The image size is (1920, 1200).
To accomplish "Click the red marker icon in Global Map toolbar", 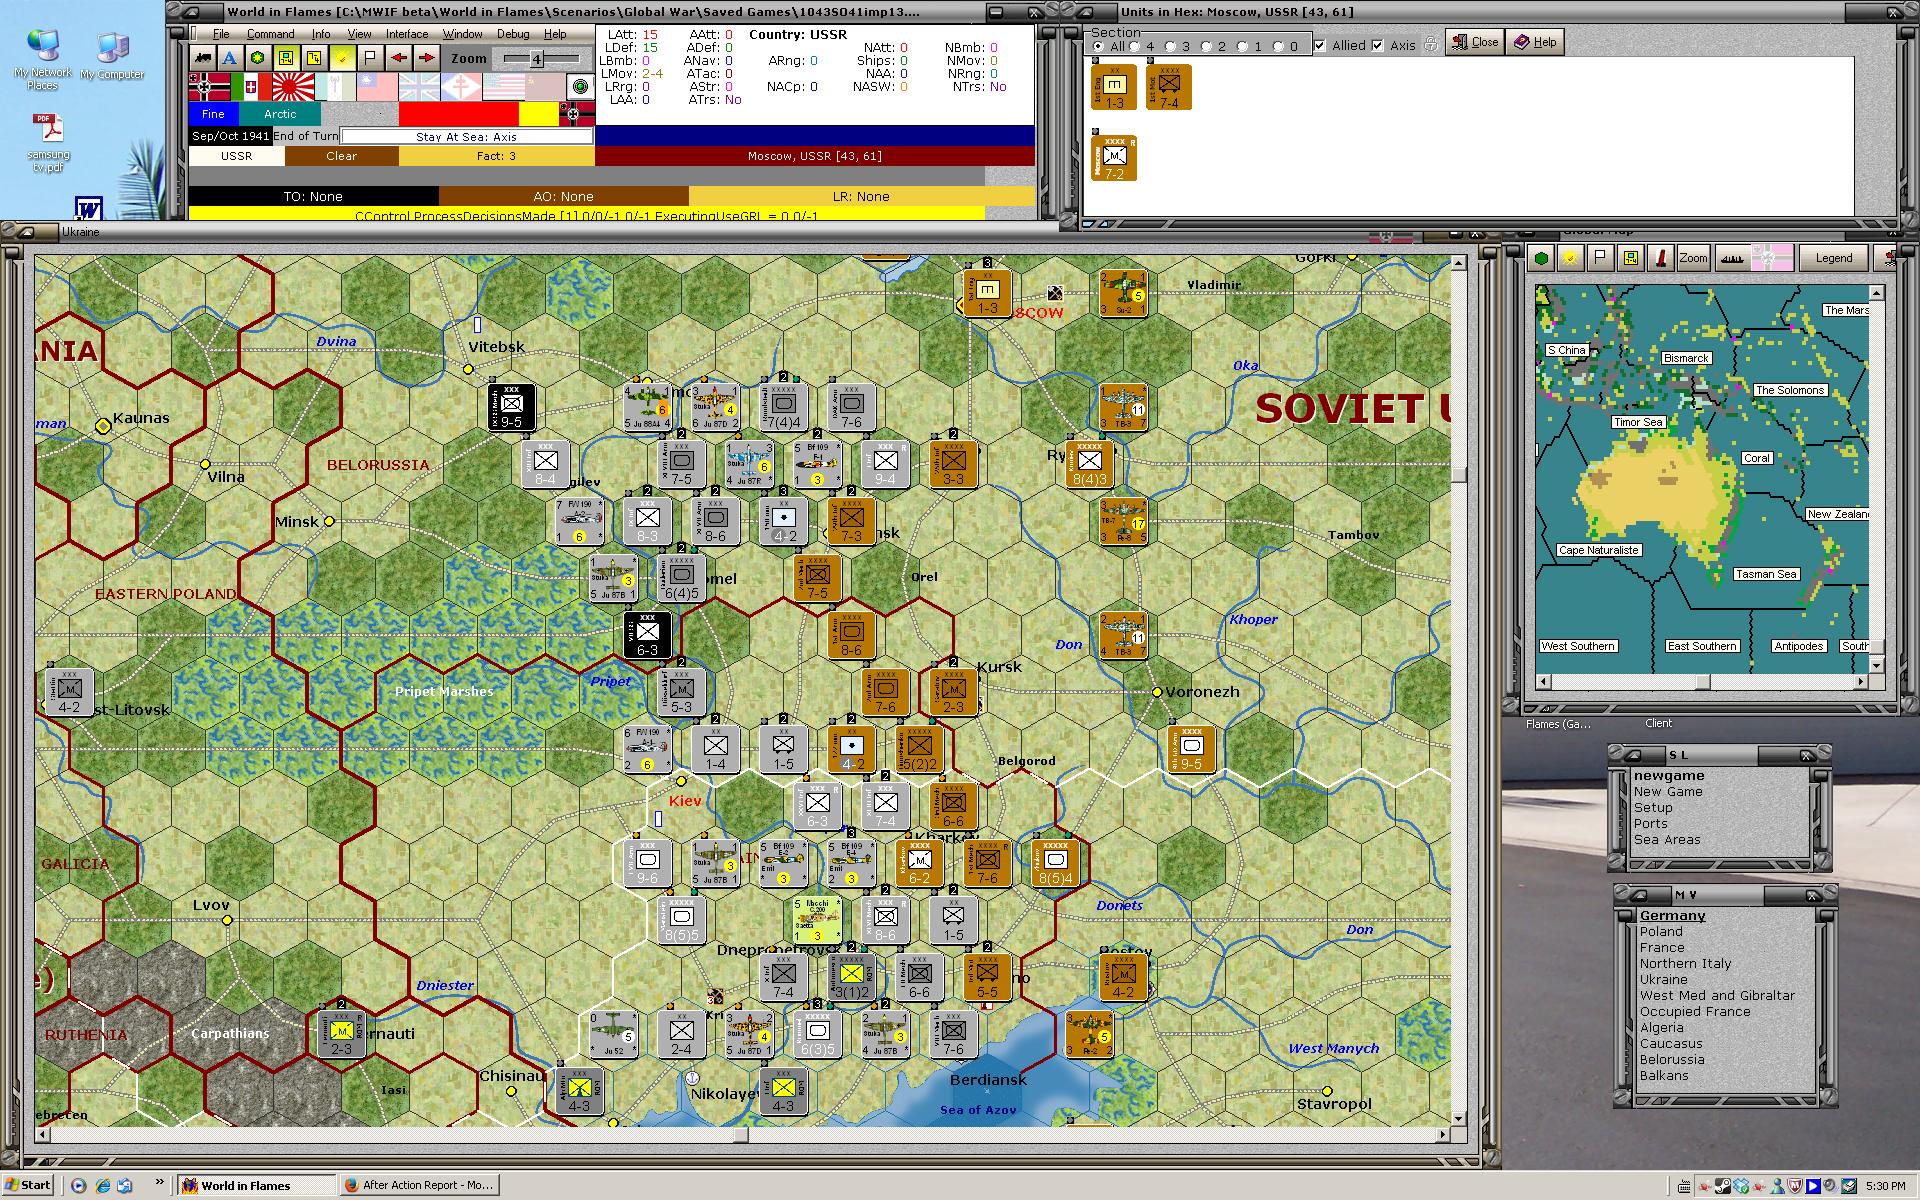I will (1660, 258).
